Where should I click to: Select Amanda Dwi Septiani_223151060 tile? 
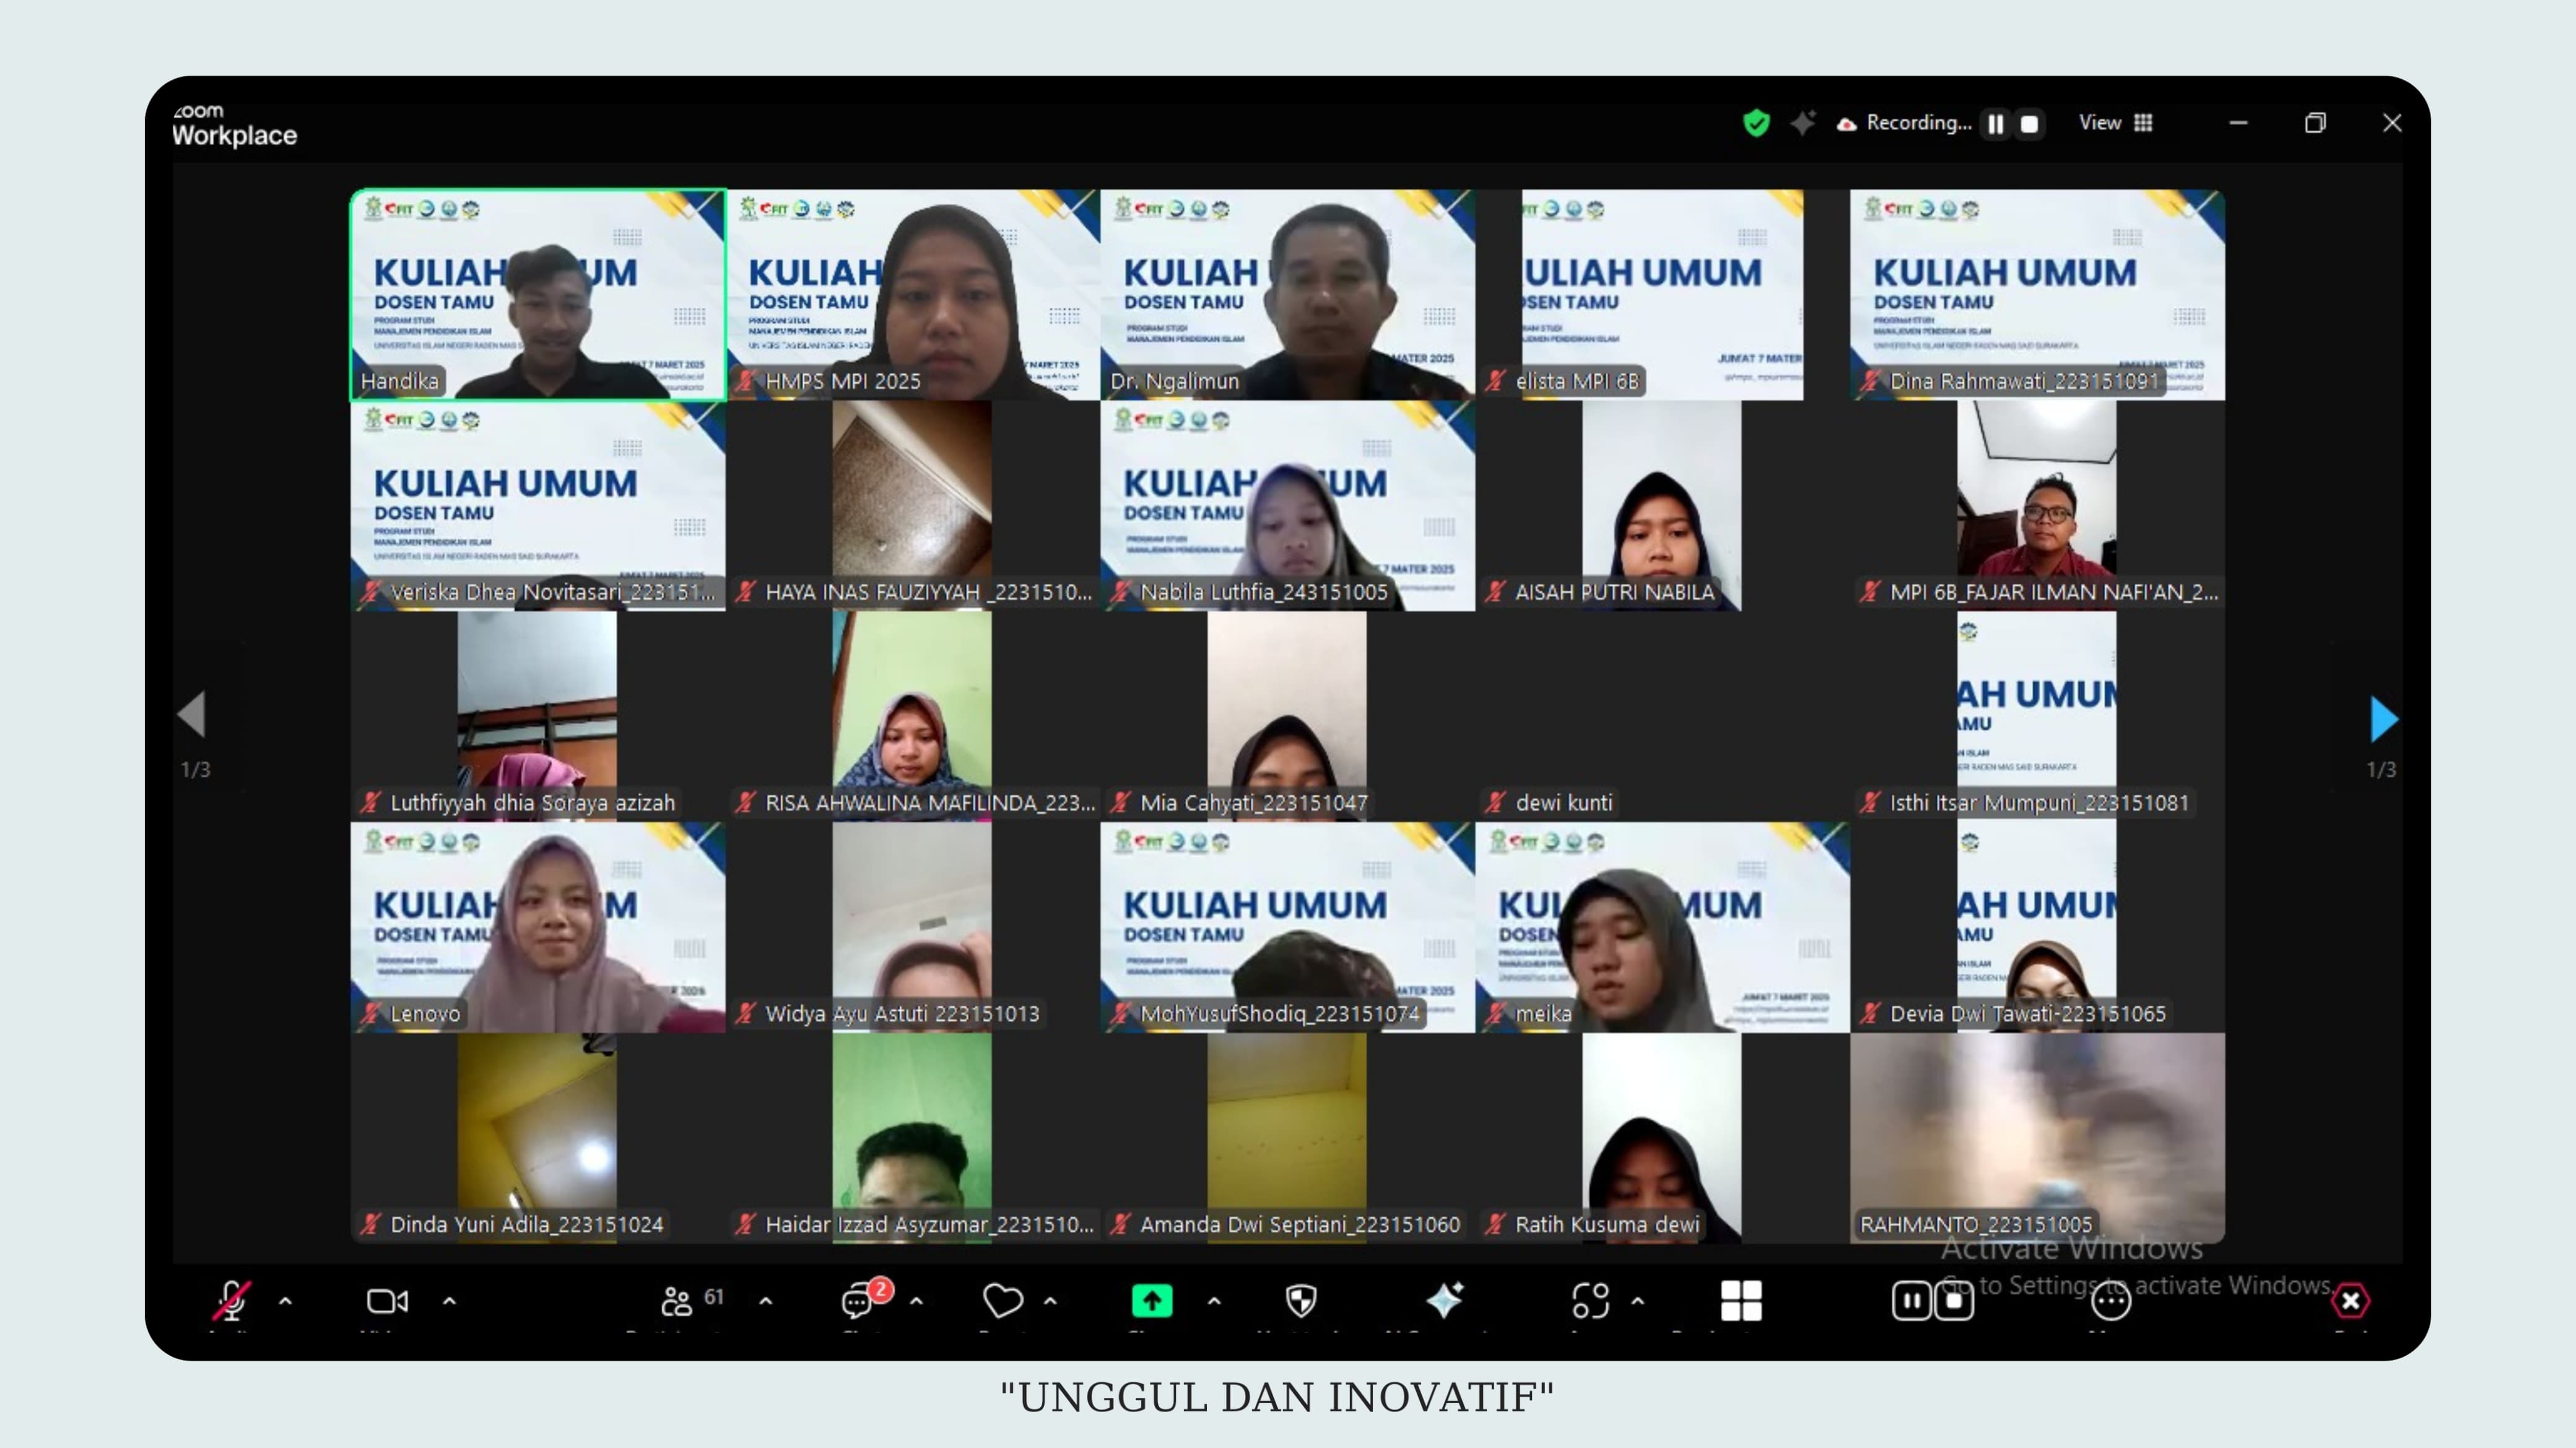(1288, 1139)
